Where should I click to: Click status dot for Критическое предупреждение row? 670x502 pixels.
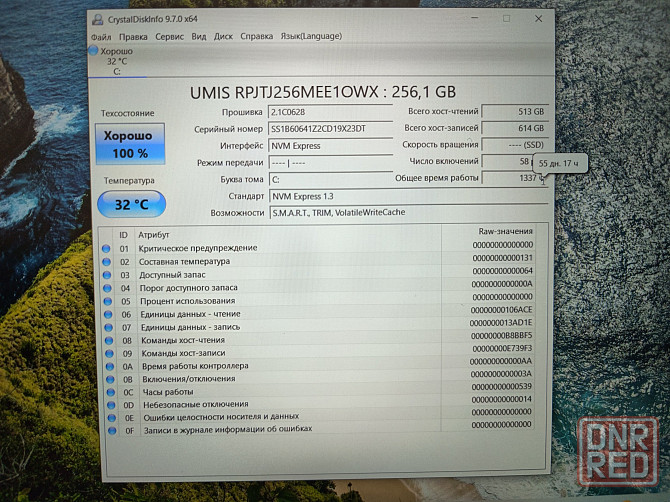pyautogui.click(x=106, y=249)
